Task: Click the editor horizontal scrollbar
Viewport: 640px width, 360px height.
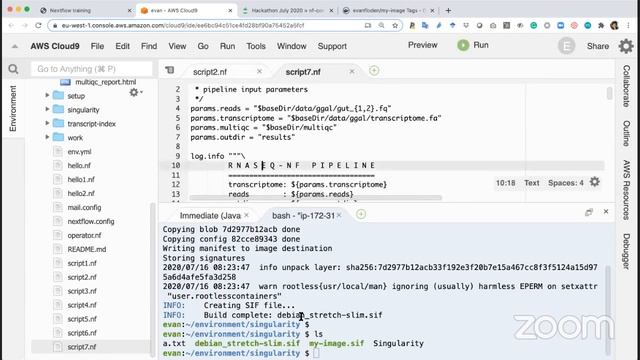Action: [x=315, y=198]
